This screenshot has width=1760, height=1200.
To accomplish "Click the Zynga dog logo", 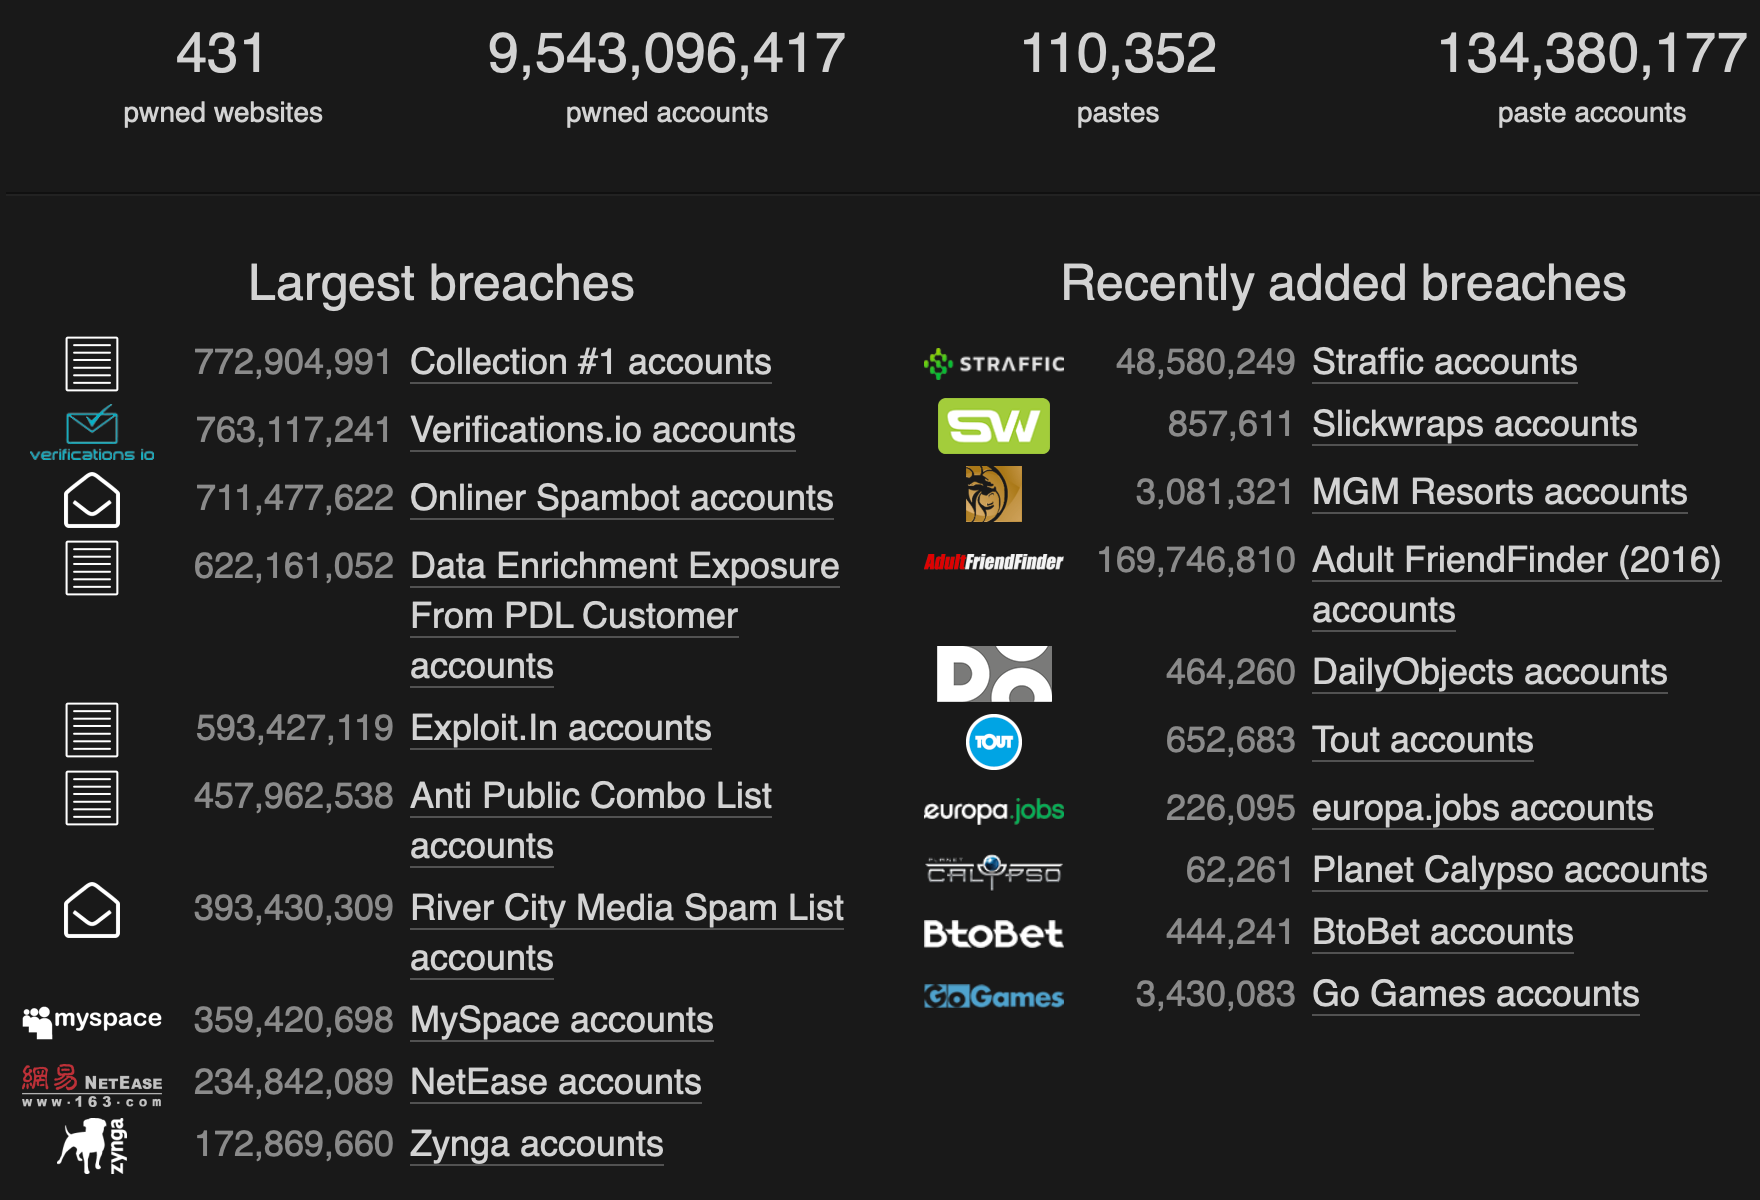I will 92,1146.
